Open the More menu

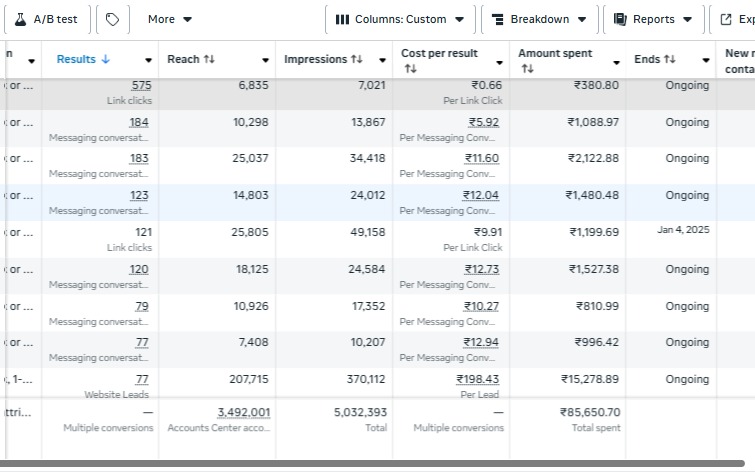point(170,19)
